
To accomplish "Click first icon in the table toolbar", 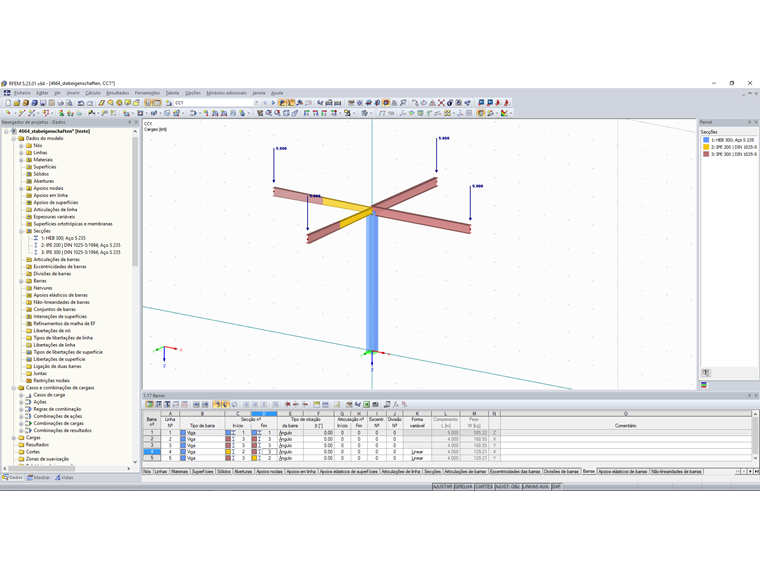I will click(149, 404).
